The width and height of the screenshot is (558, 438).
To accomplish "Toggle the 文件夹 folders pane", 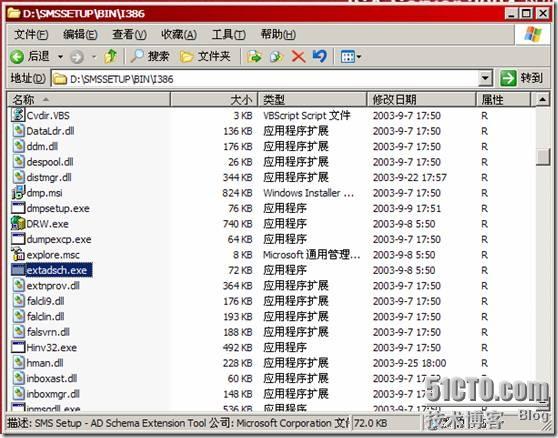I will pos(205,56).
